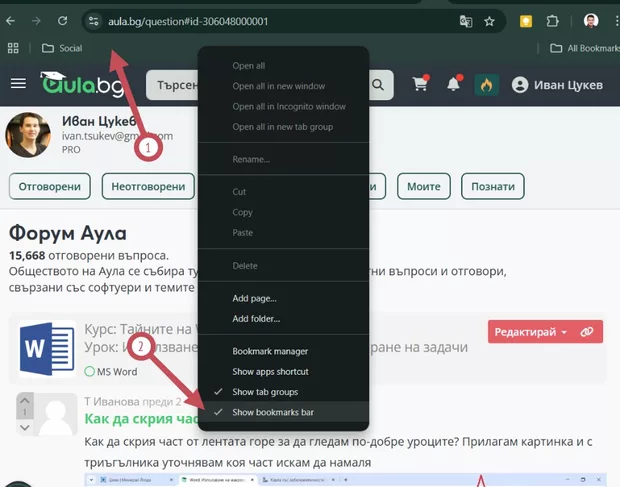Reload the page with the refresh icon
The height and width of the screenshot is (487, 620).
coord(62,21)
